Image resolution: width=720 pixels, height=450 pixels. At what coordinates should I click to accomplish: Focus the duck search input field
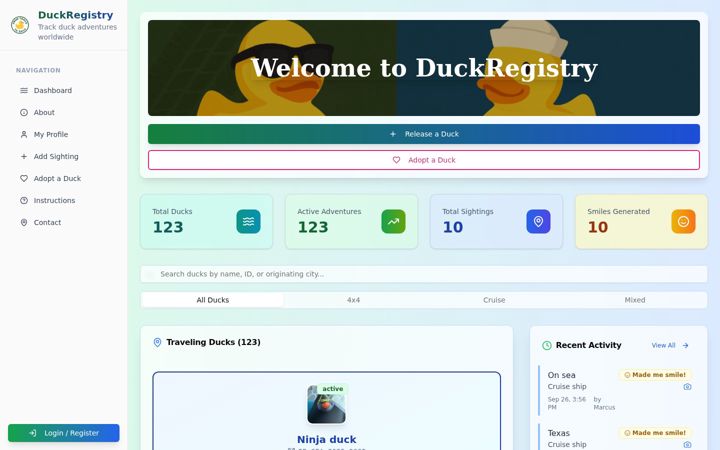tap(424, 274)
